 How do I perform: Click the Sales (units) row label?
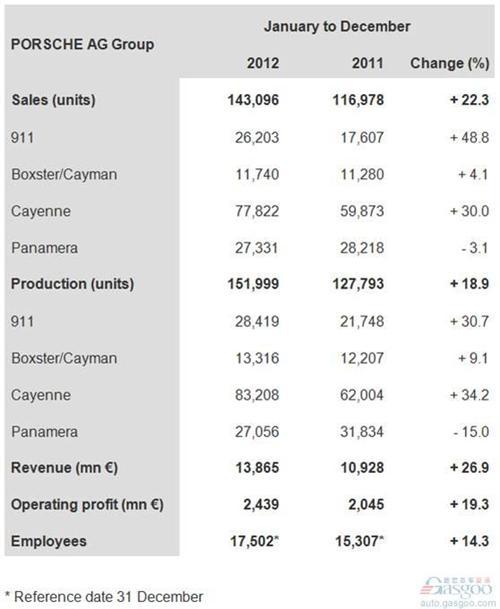[54, 100]
